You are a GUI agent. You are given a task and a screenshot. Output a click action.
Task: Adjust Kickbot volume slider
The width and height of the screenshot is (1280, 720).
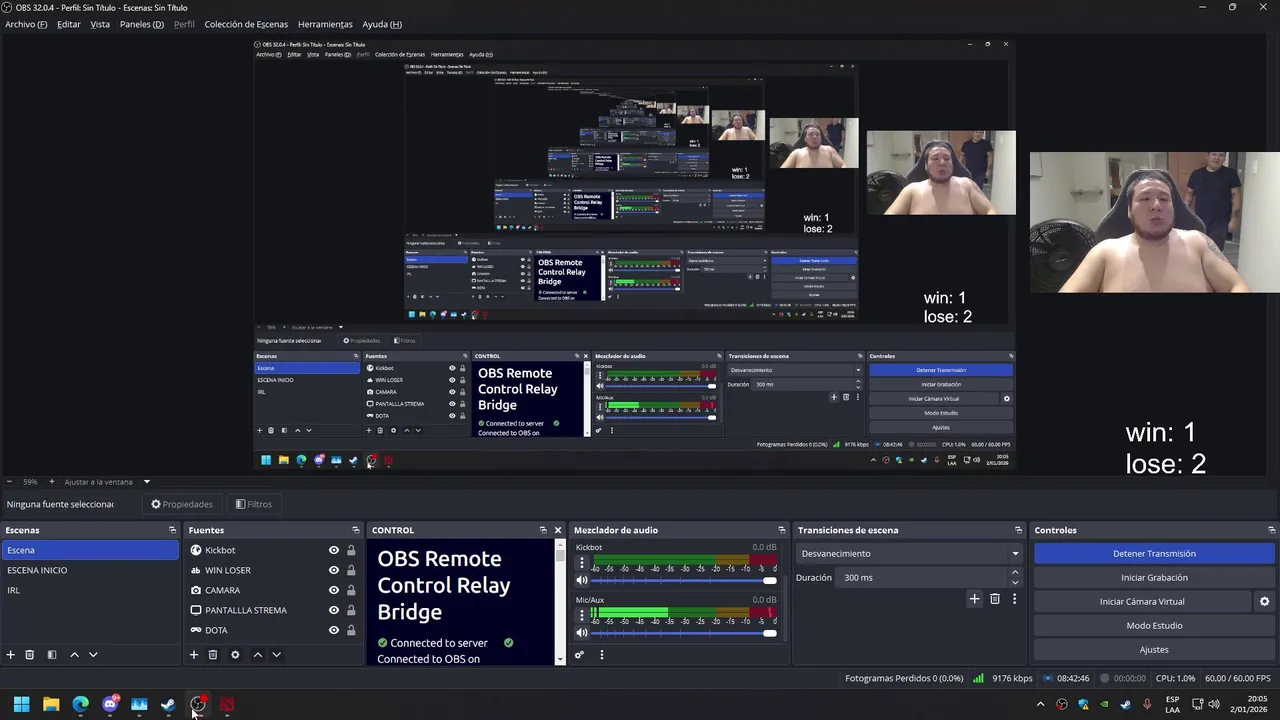(x=684, y=580)
